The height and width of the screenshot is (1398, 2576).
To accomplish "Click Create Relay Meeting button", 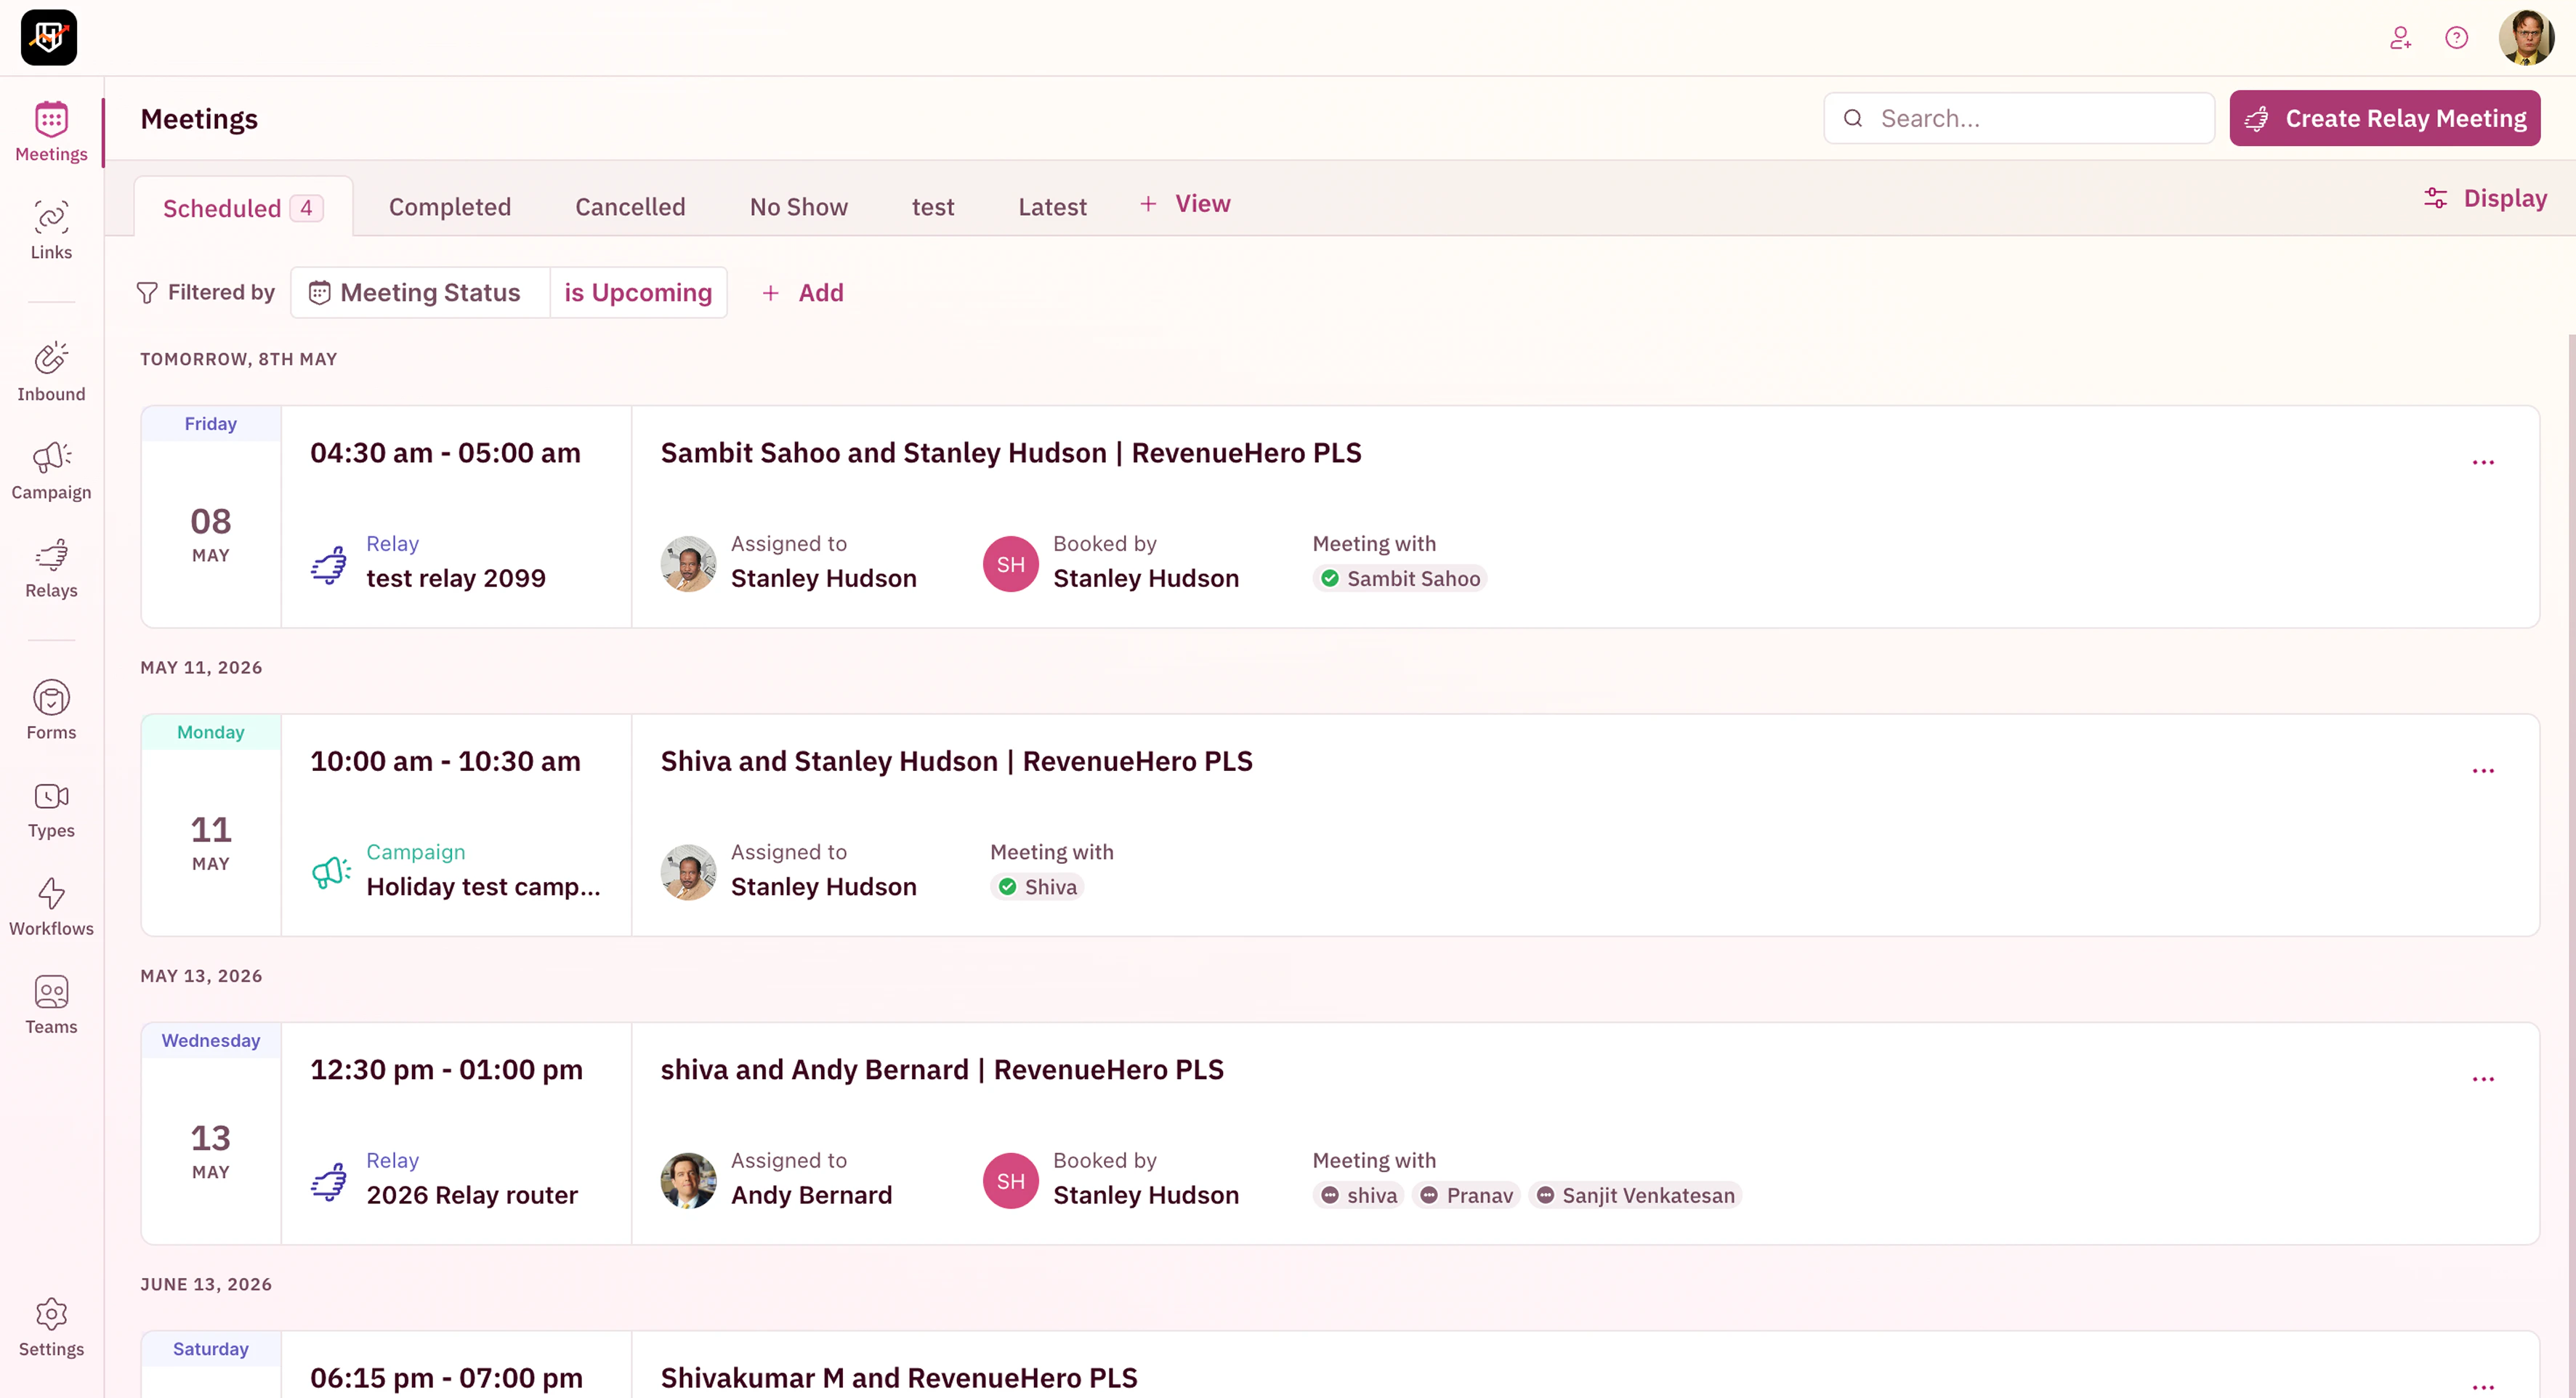I will (2384, 118).
